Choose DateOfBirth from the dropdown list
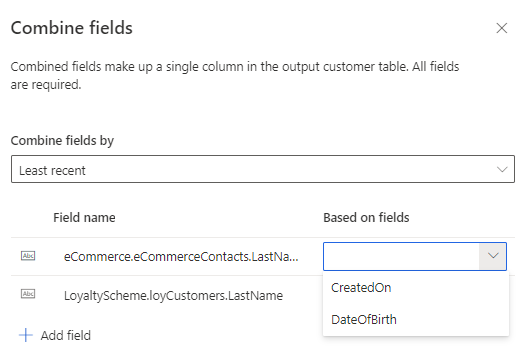Screen dimensions: 522x363 pyautogui.click(x=416, y=319)
